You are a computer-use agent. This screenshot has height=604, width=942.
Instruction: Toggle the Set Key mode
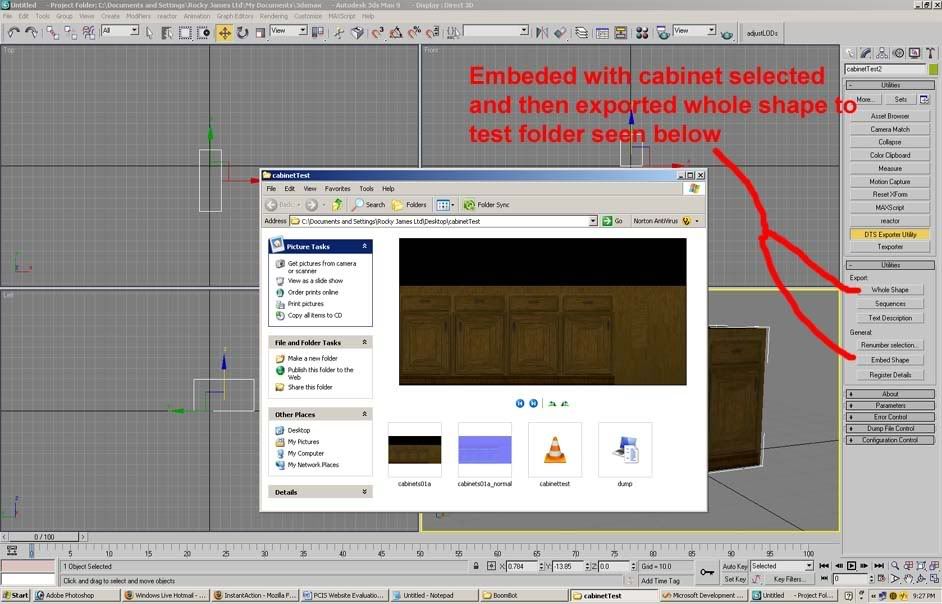coord(735,579)
